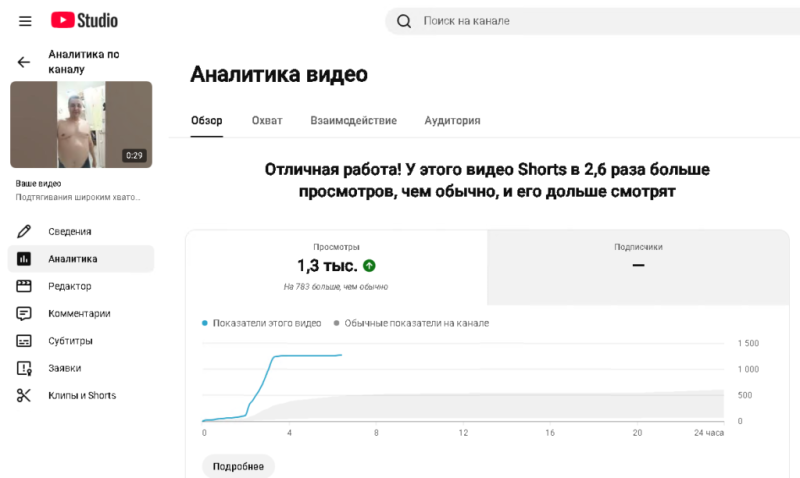This screenshot has width=800, height=478.
Task: Open 'Клипы и Shorts' in the sidebar
Action: pos(81,395)
